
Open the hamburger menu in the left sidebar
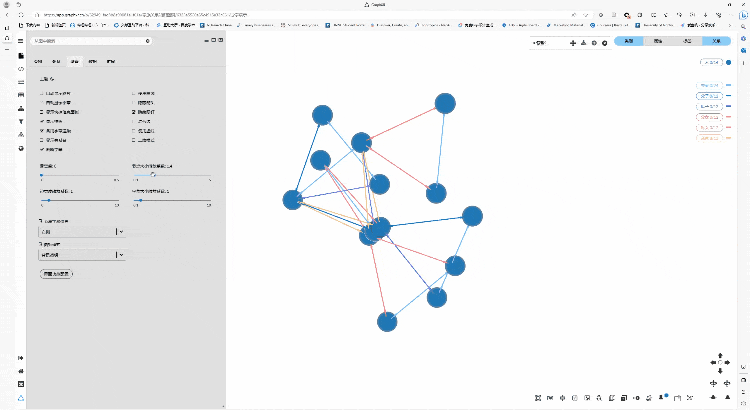tap(21, 41)
